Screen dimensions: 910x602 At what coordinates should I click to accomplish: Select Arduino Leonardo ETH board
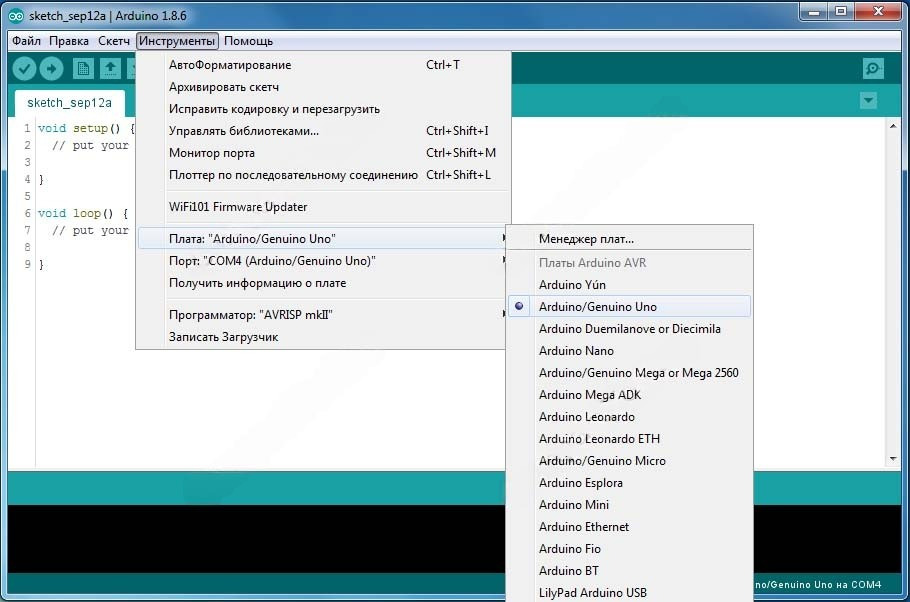(x=599, y=439)
